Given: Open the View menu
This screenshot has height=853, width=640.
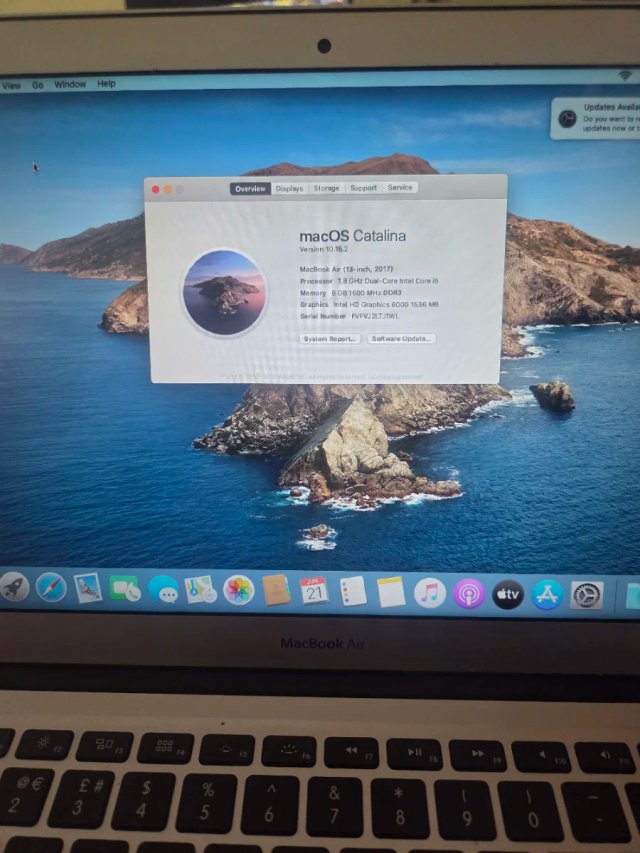Looking at the screenshot, I should (11, 85).
